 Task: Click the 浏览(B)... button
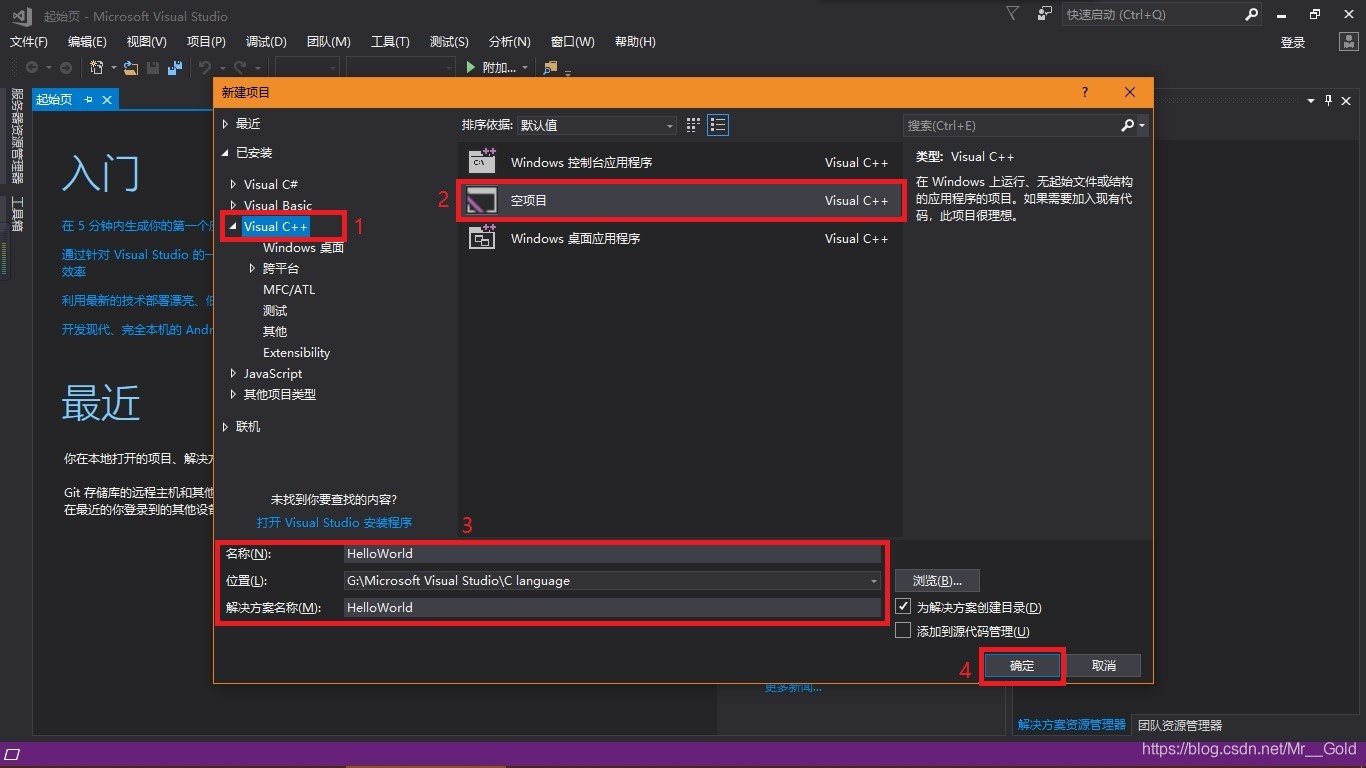937,581
